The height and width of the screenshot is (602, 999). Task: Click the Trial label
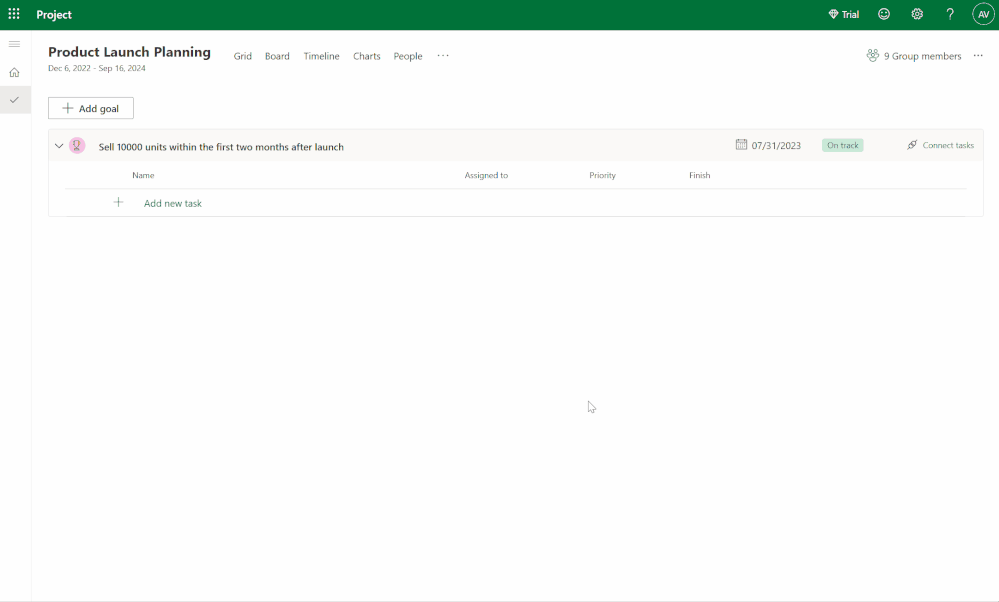tap(850, 14)
